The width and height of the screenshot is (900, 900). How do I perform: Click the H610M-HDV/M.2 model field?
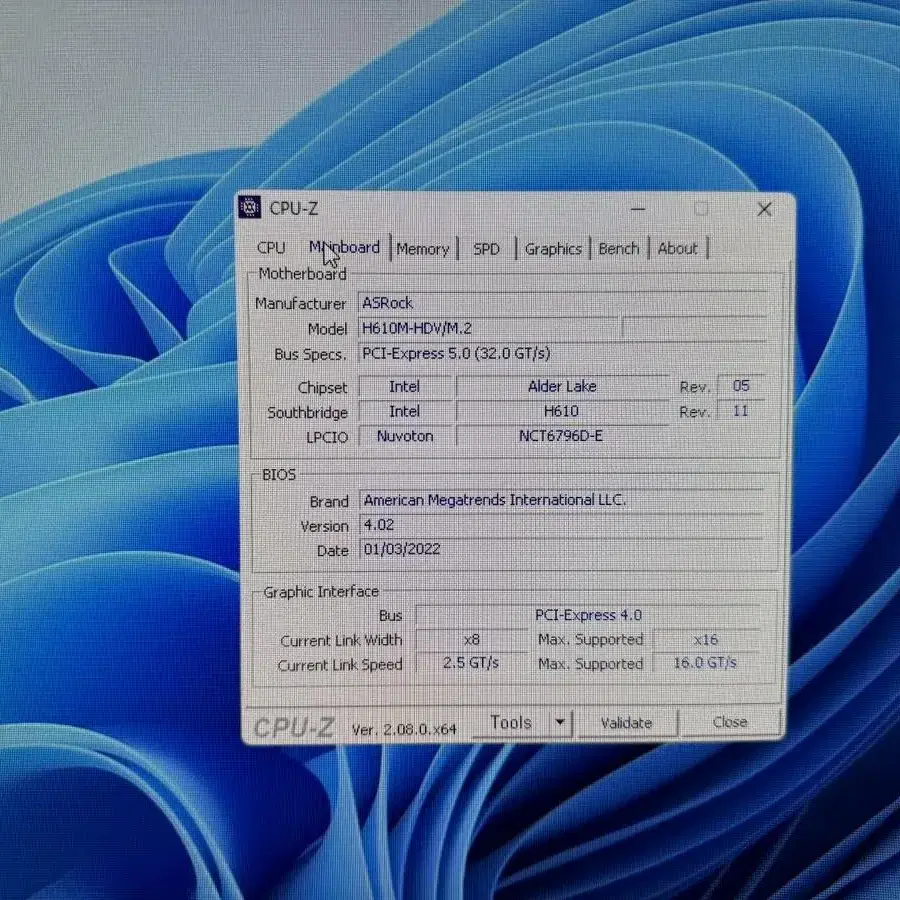click(488, 328)
